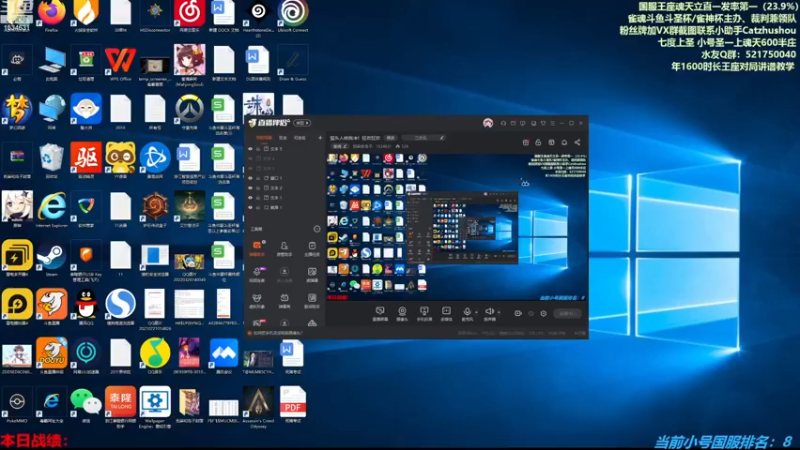Image resolution: width=800 pixels, height=450 pixels.
Task: Open the Tencent QQ penguin icon
Action: pyautogui.click(x=86, y=305)
